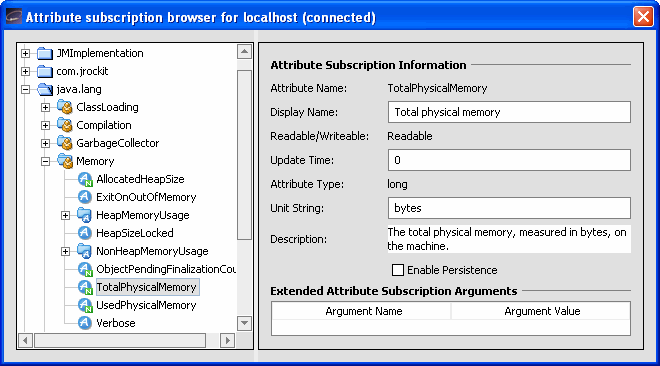
Task: Collapse the Memory node
Action: tap(45, 161)
